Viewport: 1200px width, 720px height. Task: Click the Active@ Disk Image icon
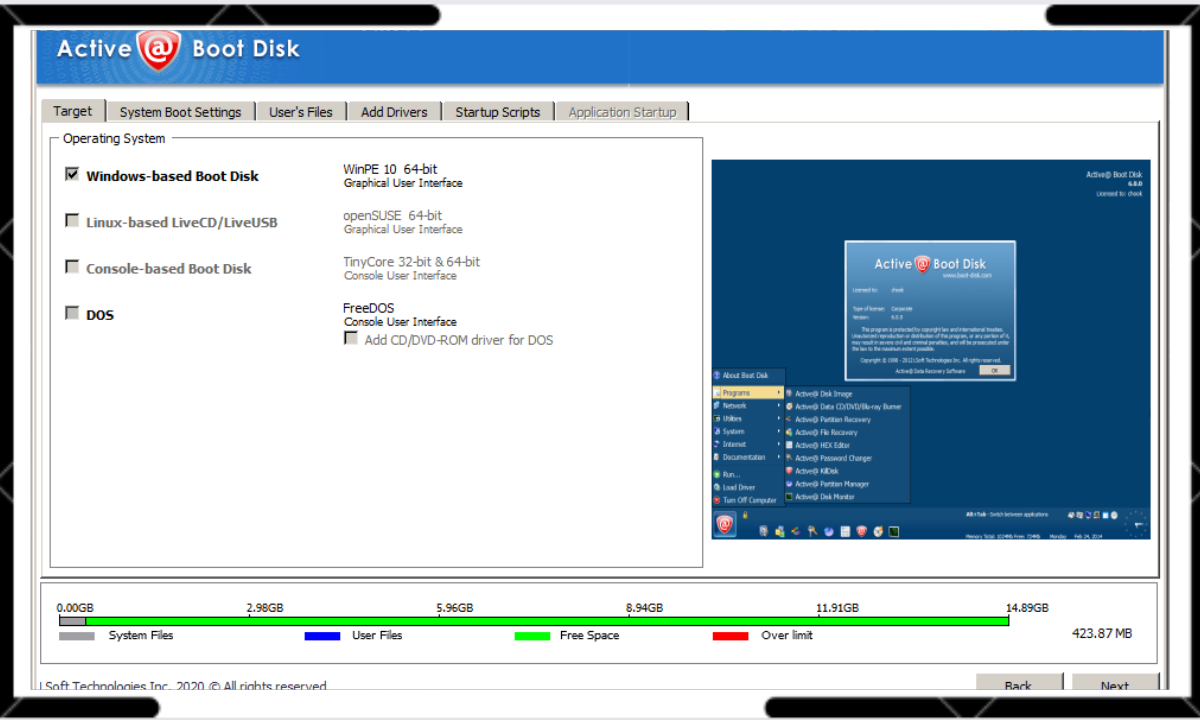click(x=789, y=394)
